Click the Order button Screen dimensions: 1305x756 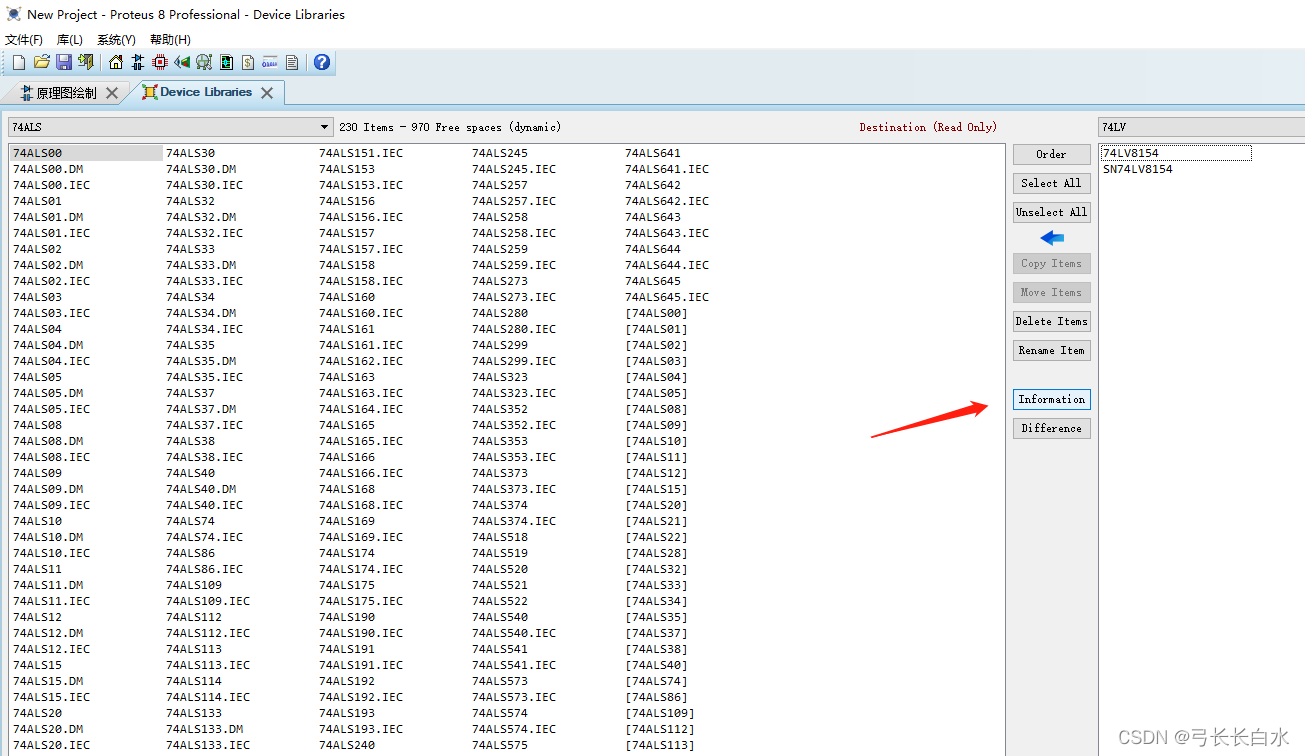point(1051,154)
